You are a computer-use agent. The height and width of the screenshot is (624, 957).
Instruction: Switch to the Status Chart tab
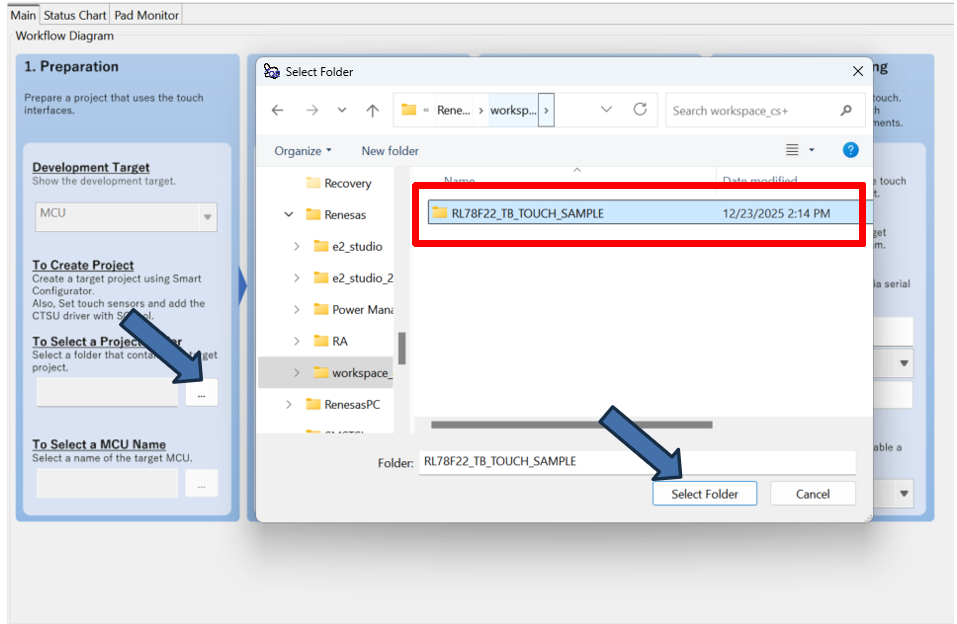pyautogui.click(x=74, y=15)
